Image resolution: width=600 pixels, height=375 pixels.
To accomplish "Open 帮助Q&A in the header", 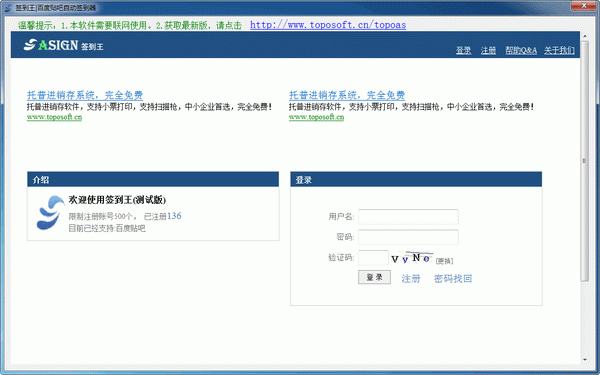I will pos(521,50).
